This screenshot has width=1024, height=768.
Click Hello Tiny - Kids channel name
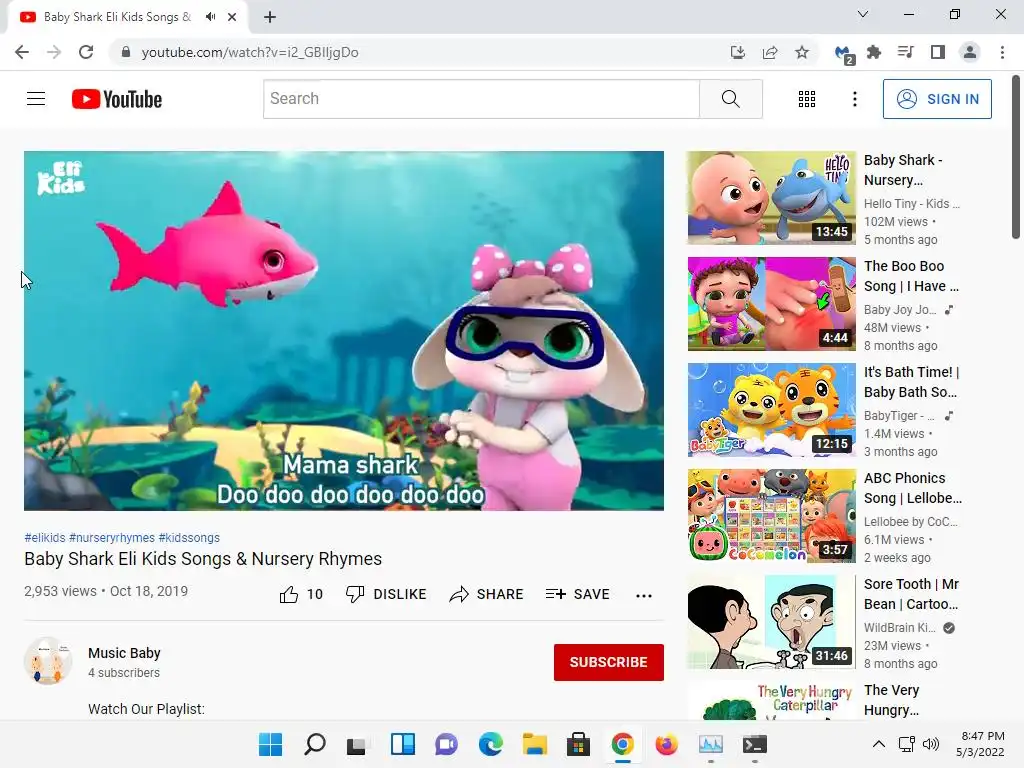pyautogui.click(x=912, y=204)
